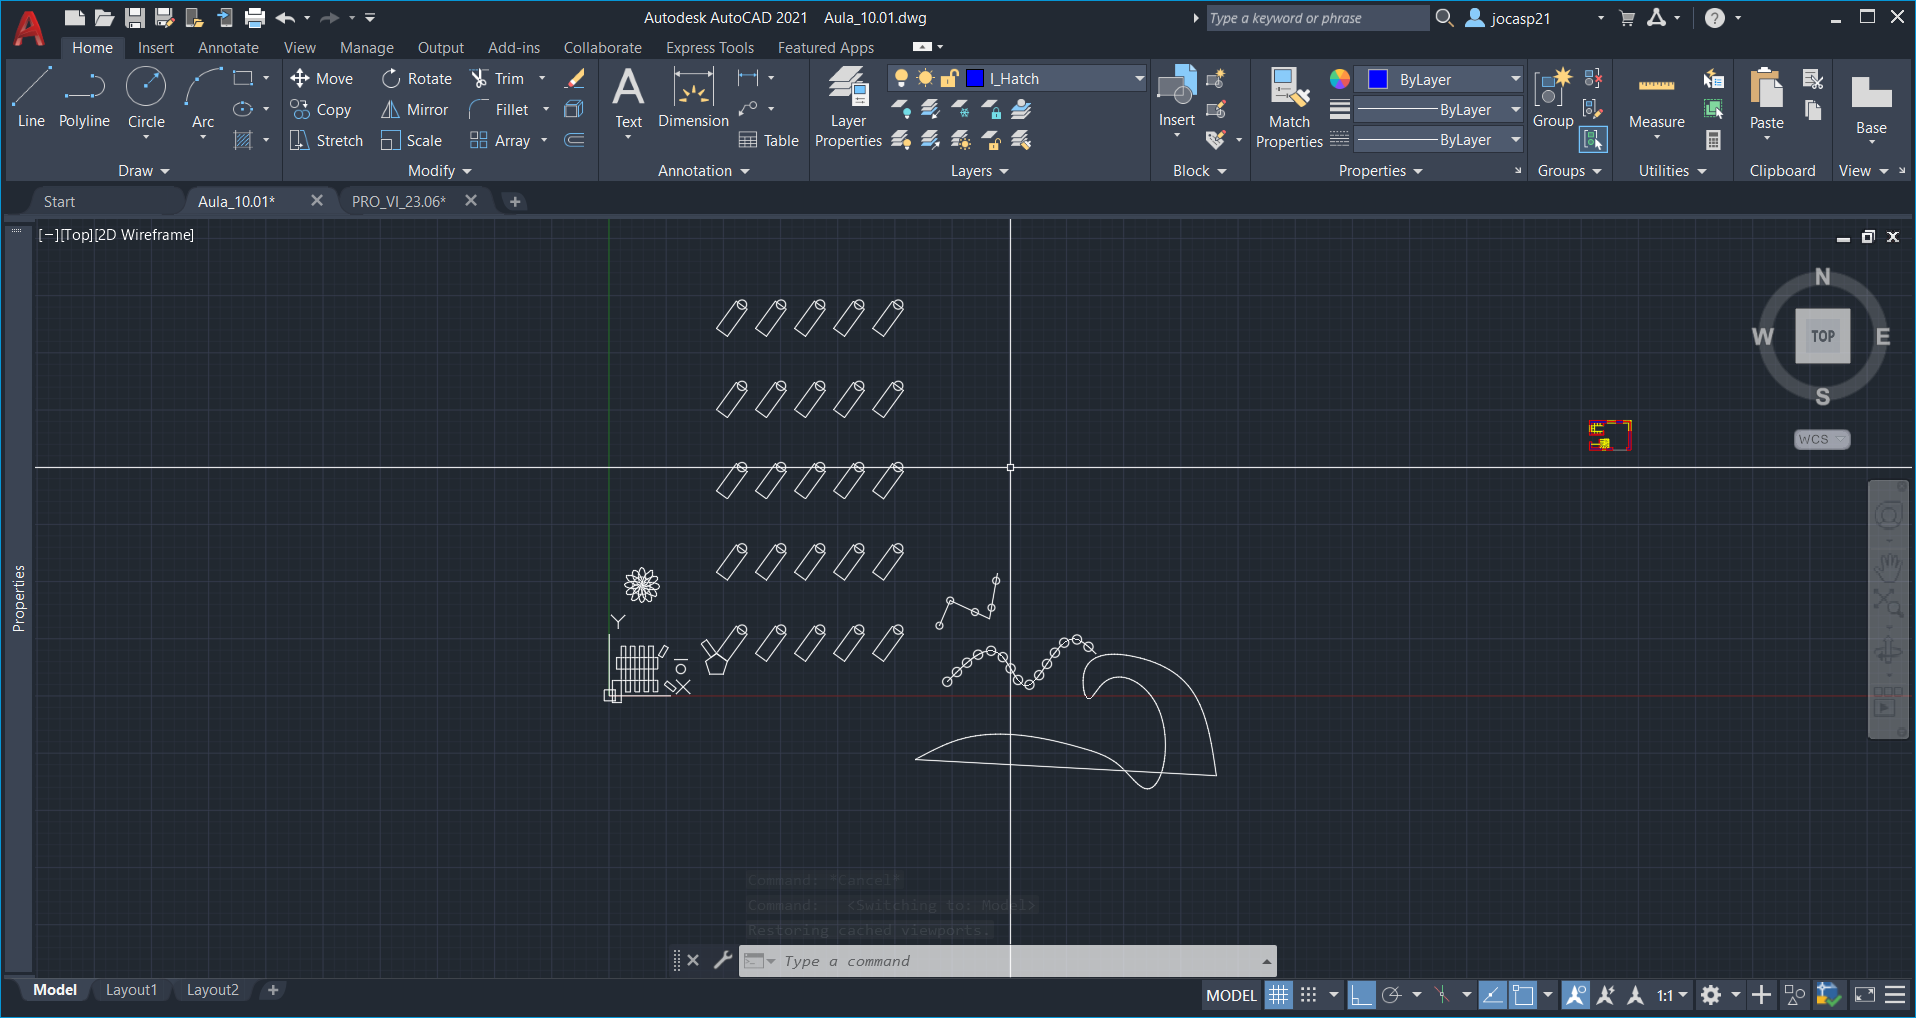Open Layer Properties manager
The height and width of the screenshot is (1018, 1916).
coord(848,107)
